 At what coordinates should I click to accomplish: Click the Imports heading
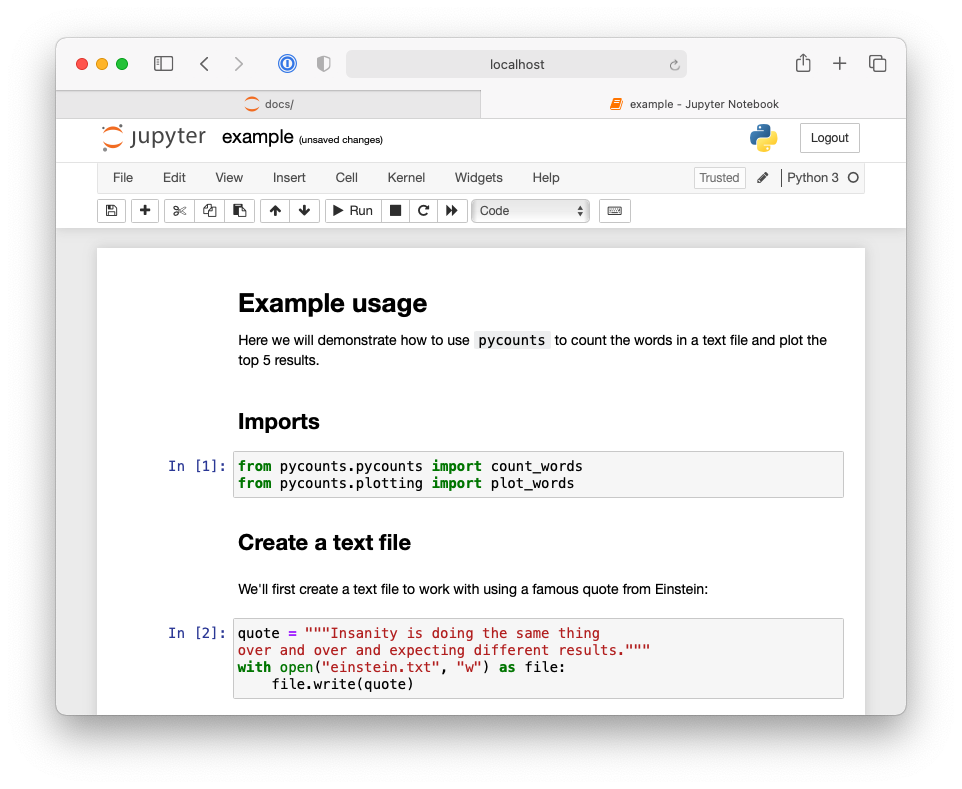[x=279, y=422]
